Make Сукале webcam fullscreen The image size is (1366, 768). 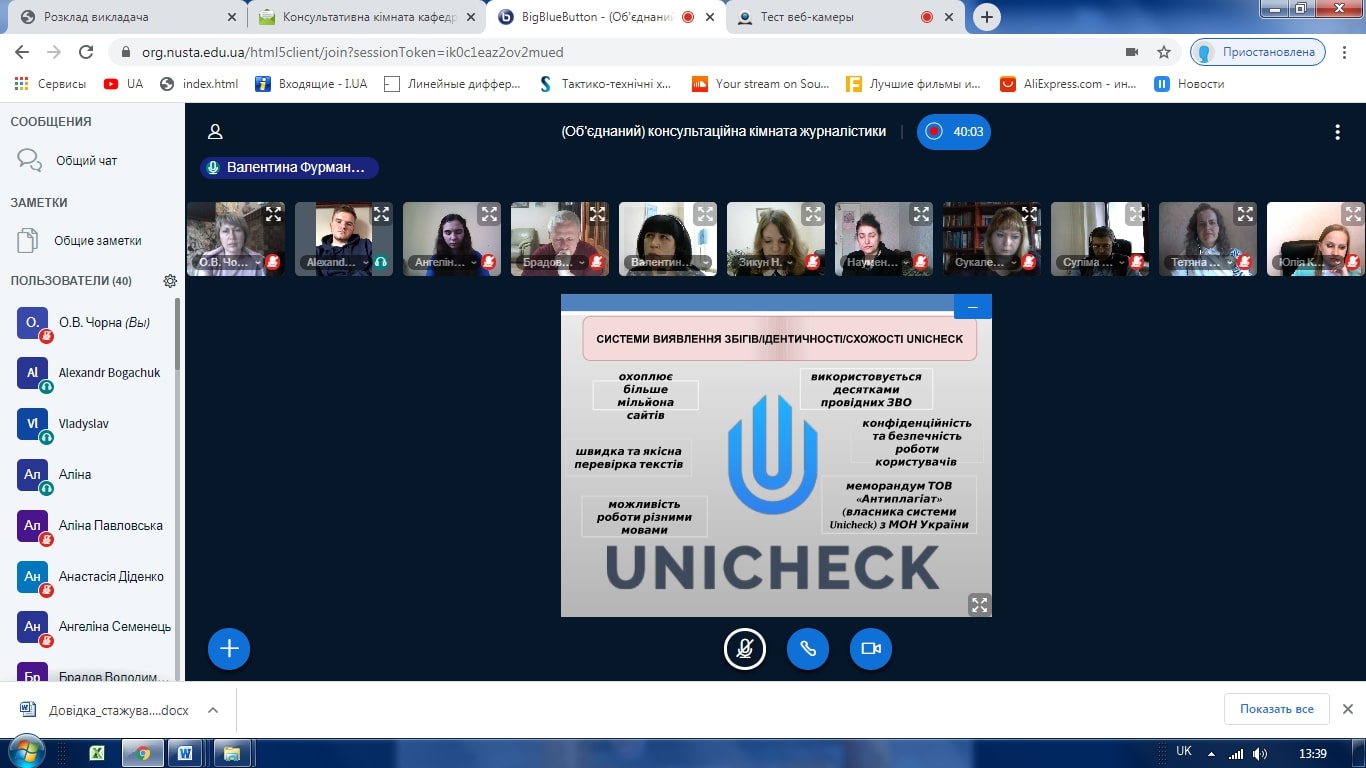pos(1029,213)
